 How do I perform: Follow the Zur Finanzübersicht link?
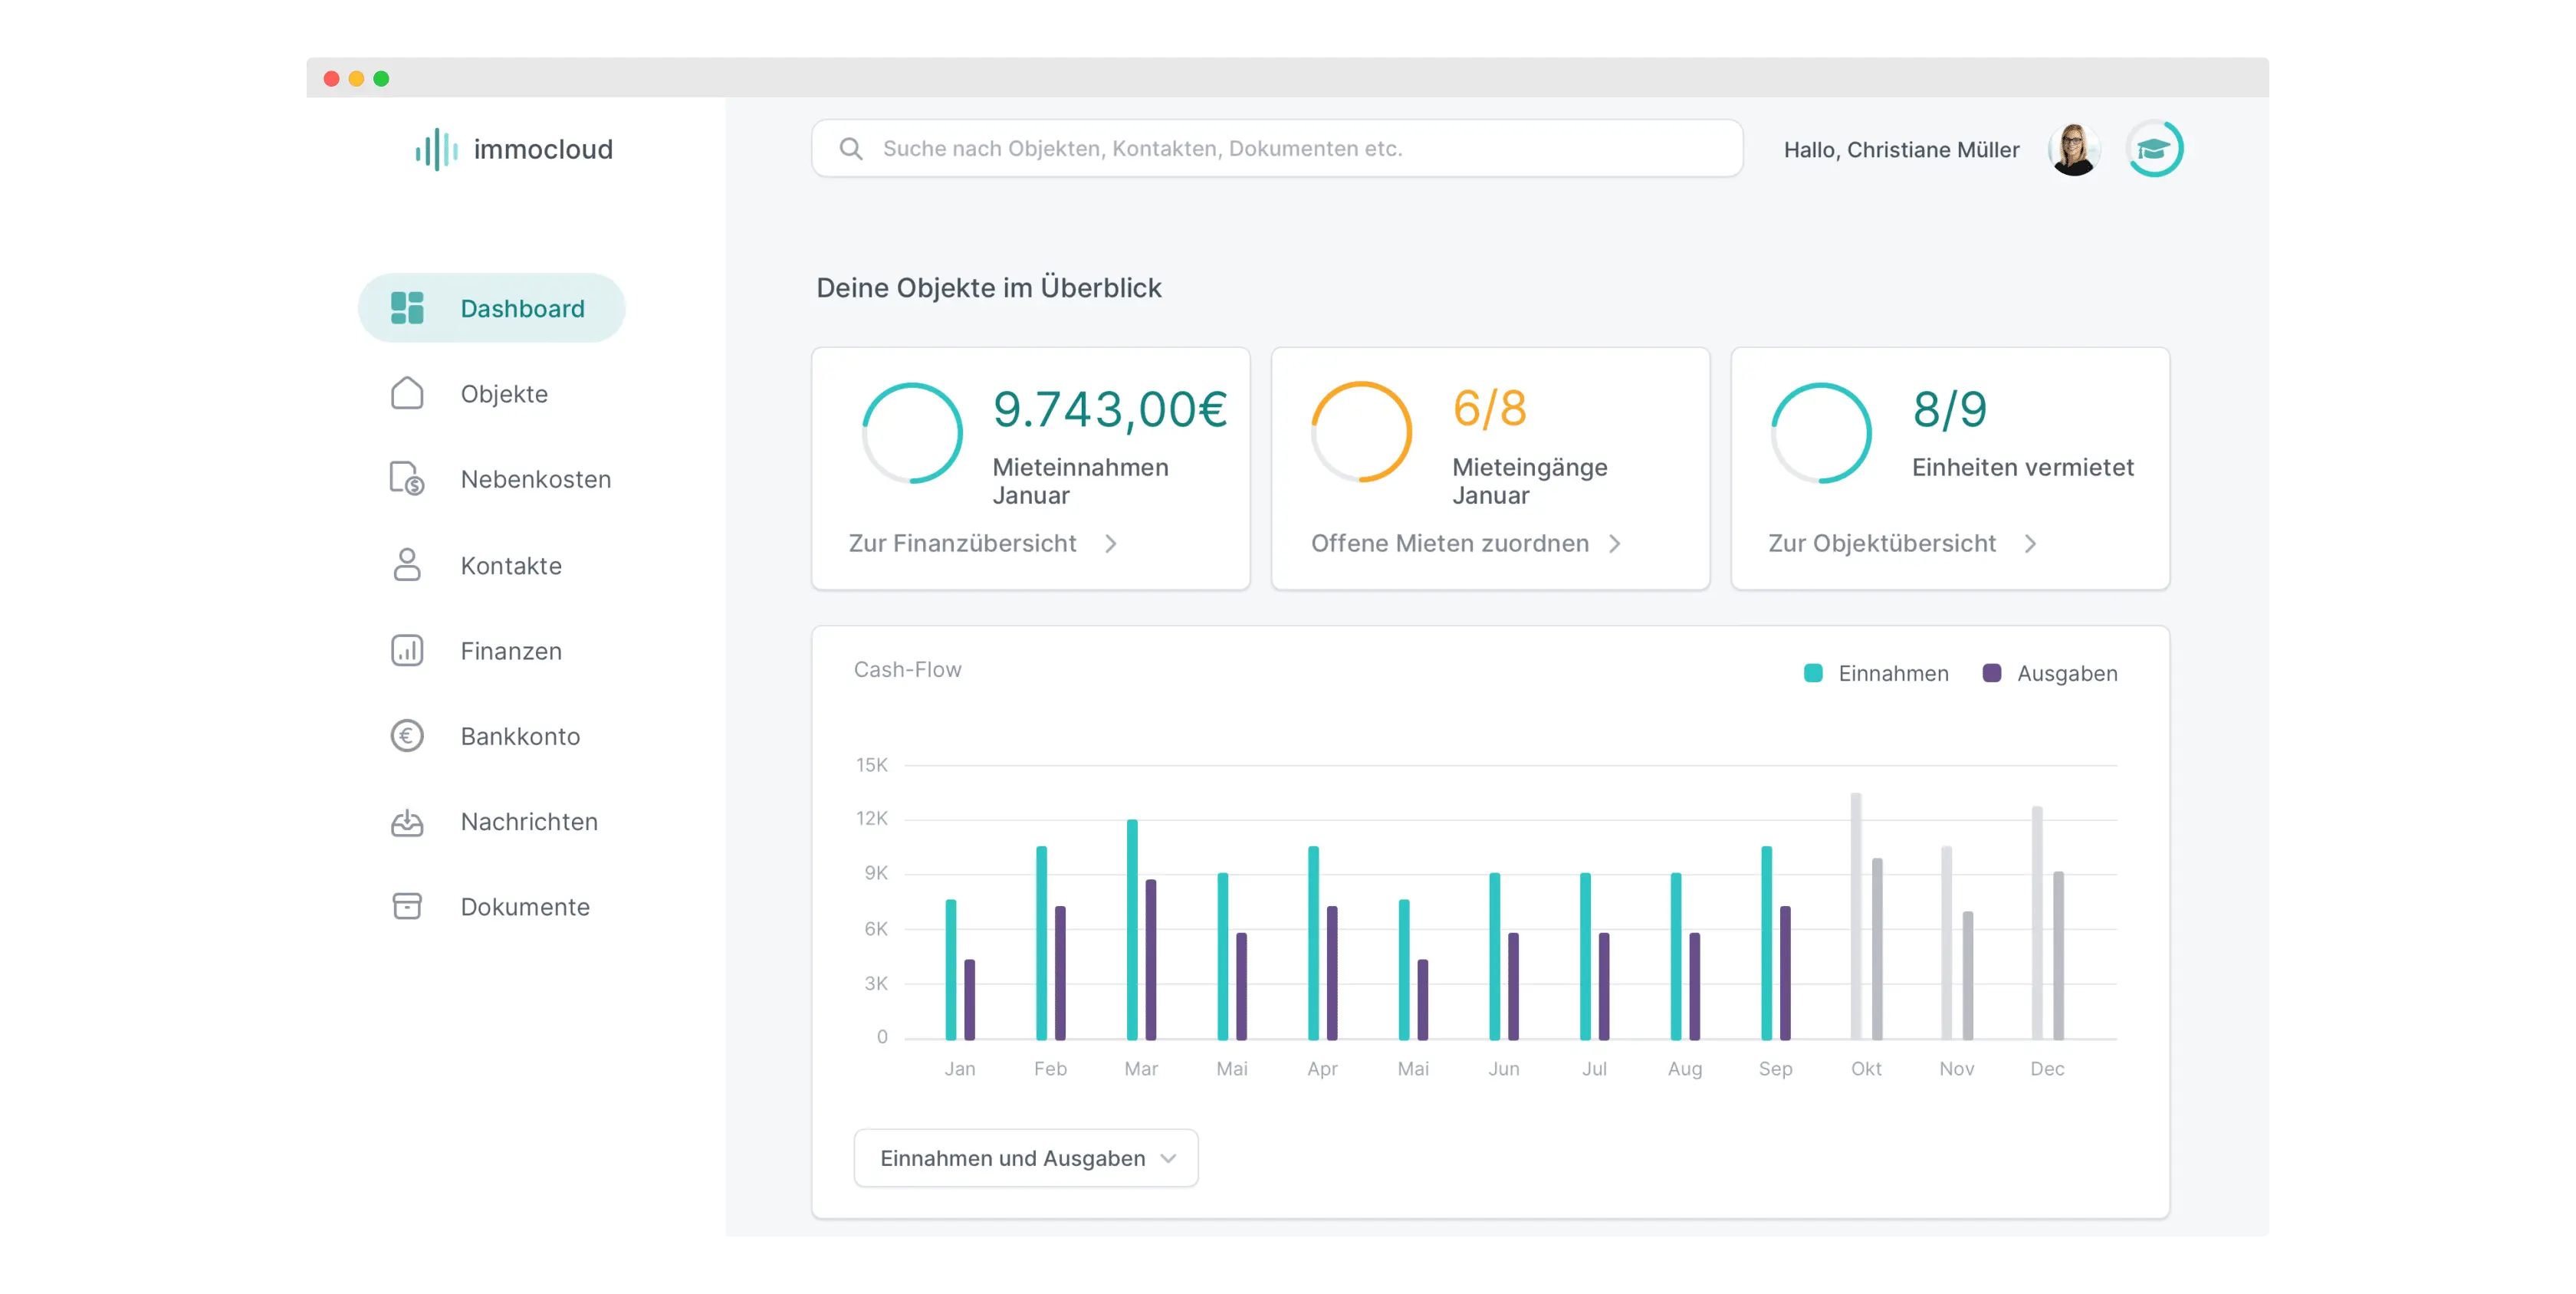962,543
